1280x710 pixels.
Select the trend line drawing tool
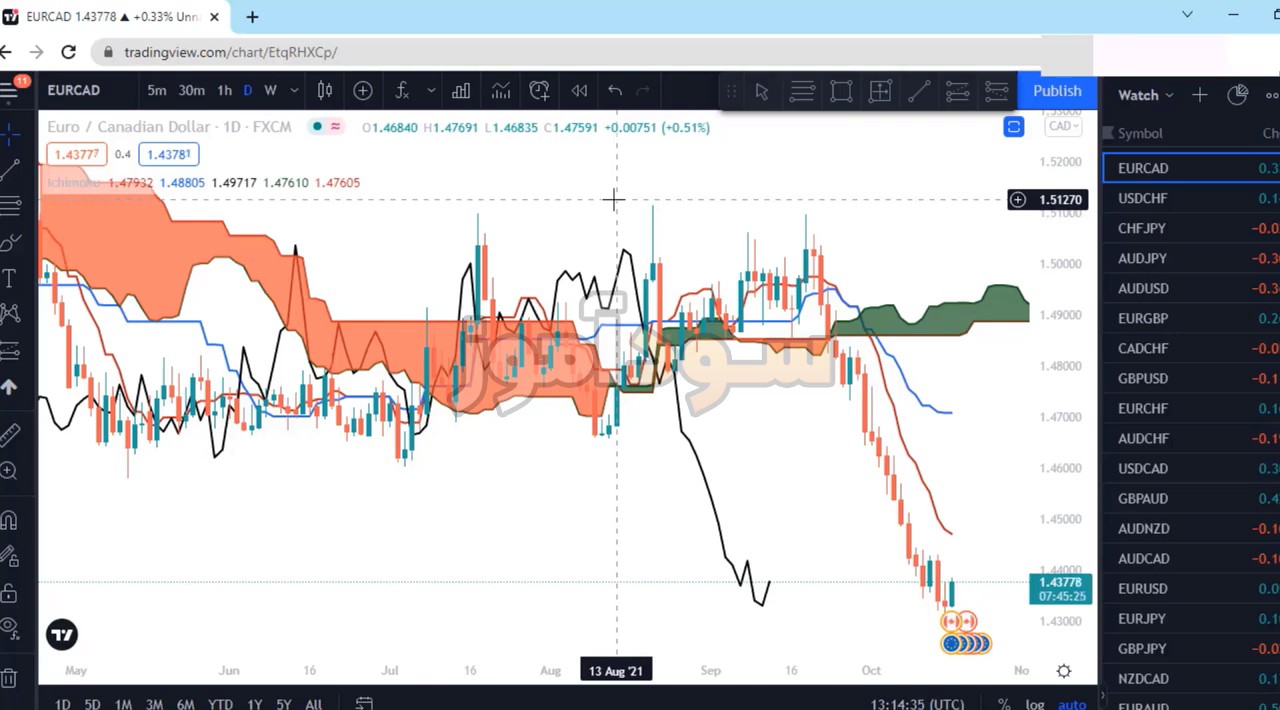click(x=10, y=169)
